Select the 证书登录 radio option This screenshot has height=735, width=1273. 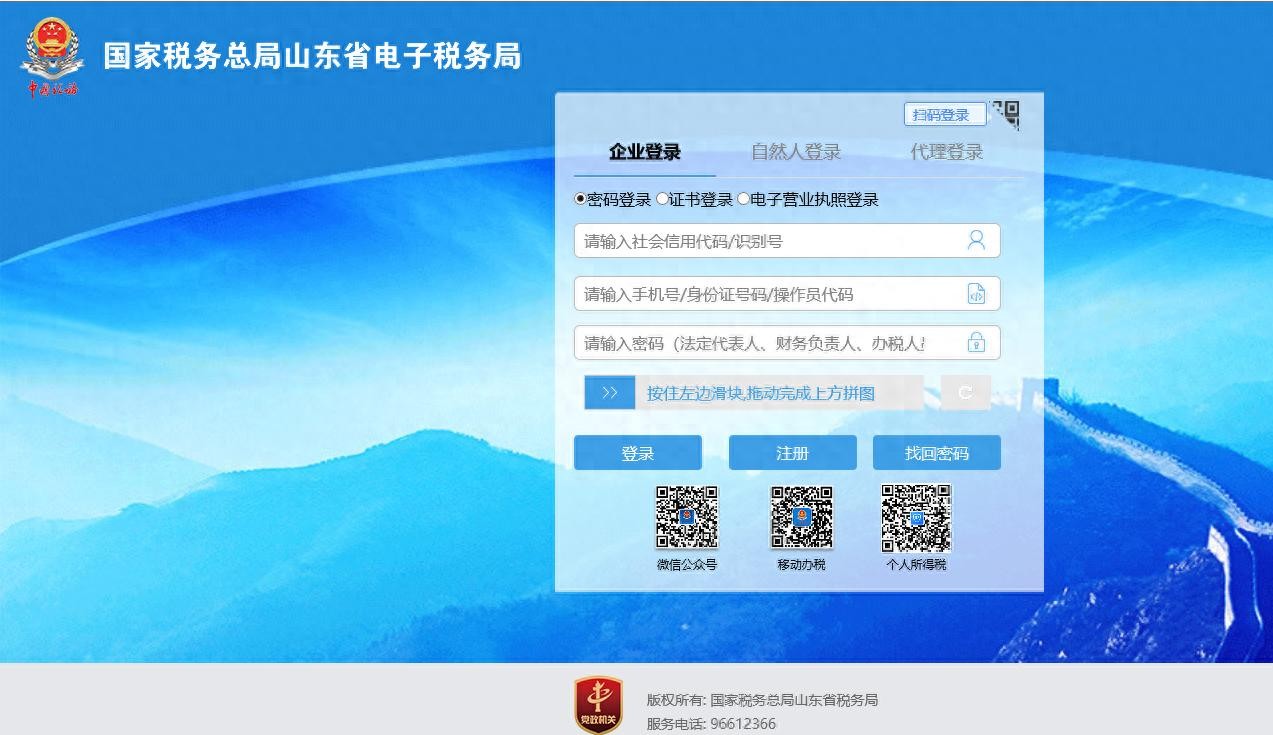coord(662,199)
